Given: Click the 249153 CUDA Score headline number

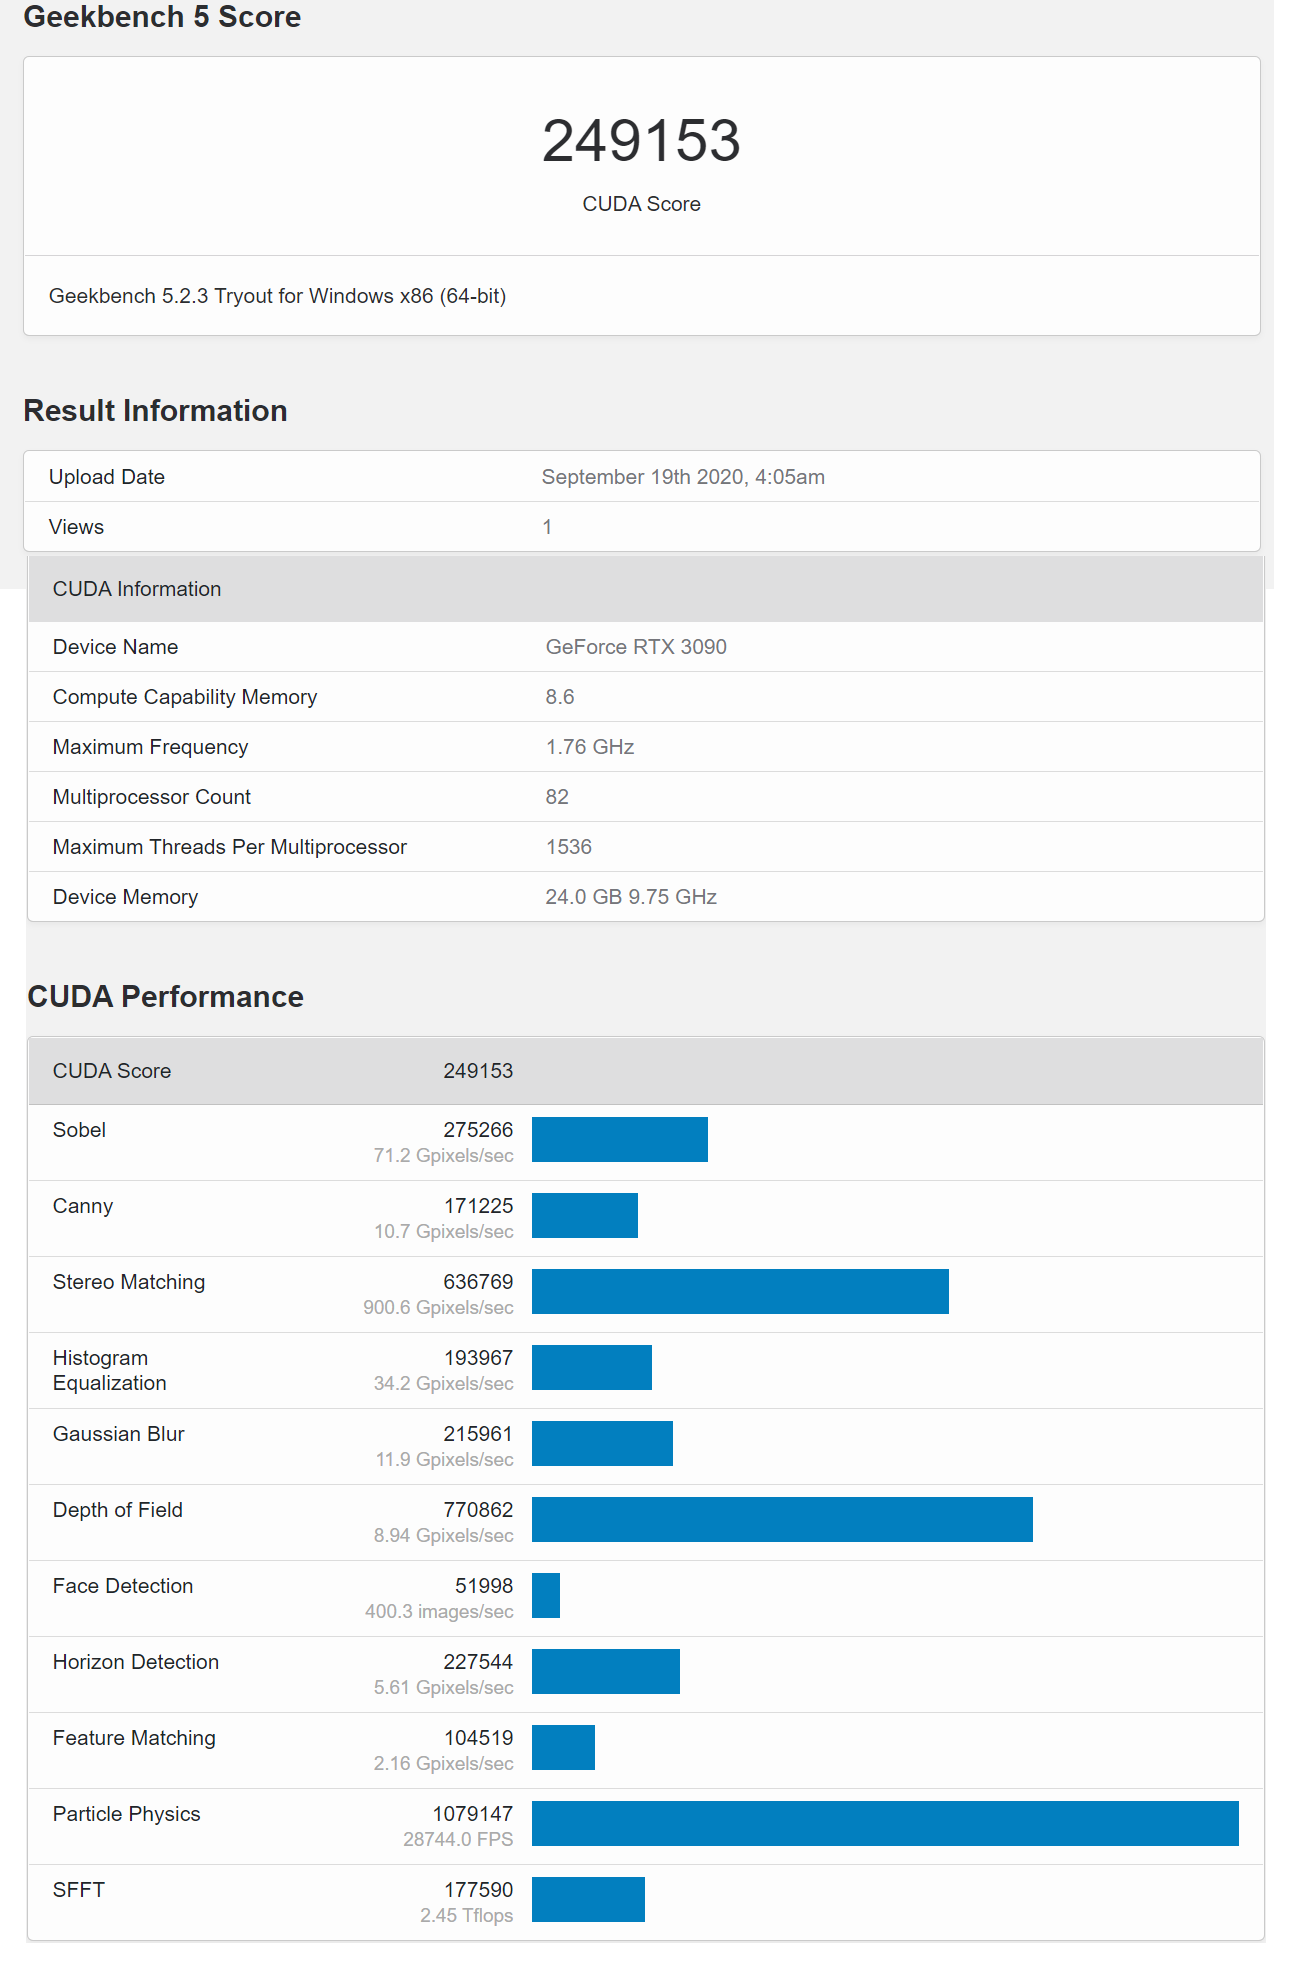Looking at the screenshot, I should tap(641, 140).
